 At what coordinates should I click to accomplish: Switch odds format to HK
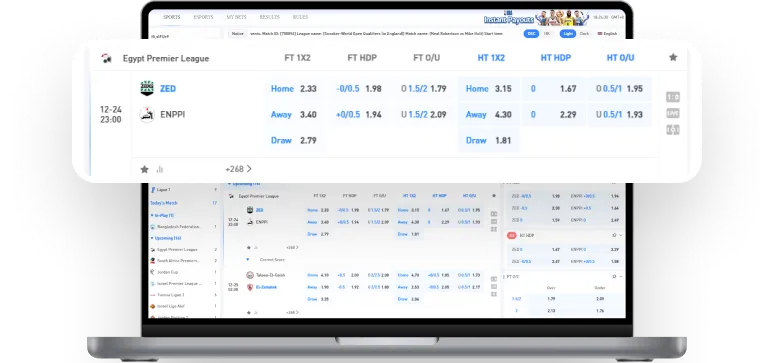(x=546, y=34)
